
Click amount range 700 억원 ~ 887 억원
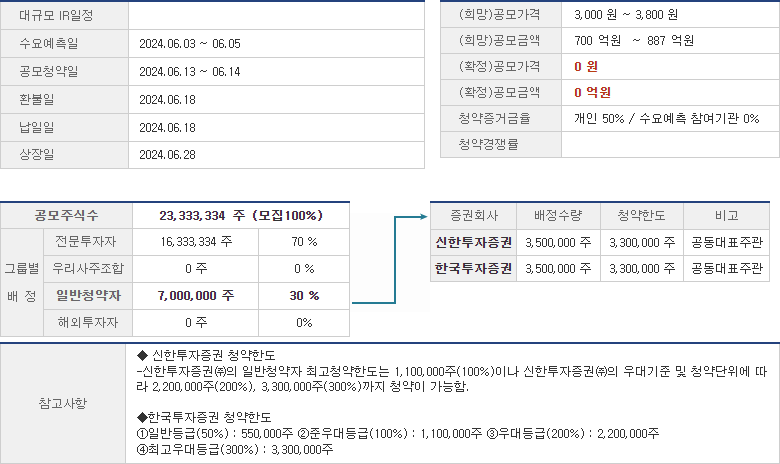pyautogui.click(x=634, y=41)
